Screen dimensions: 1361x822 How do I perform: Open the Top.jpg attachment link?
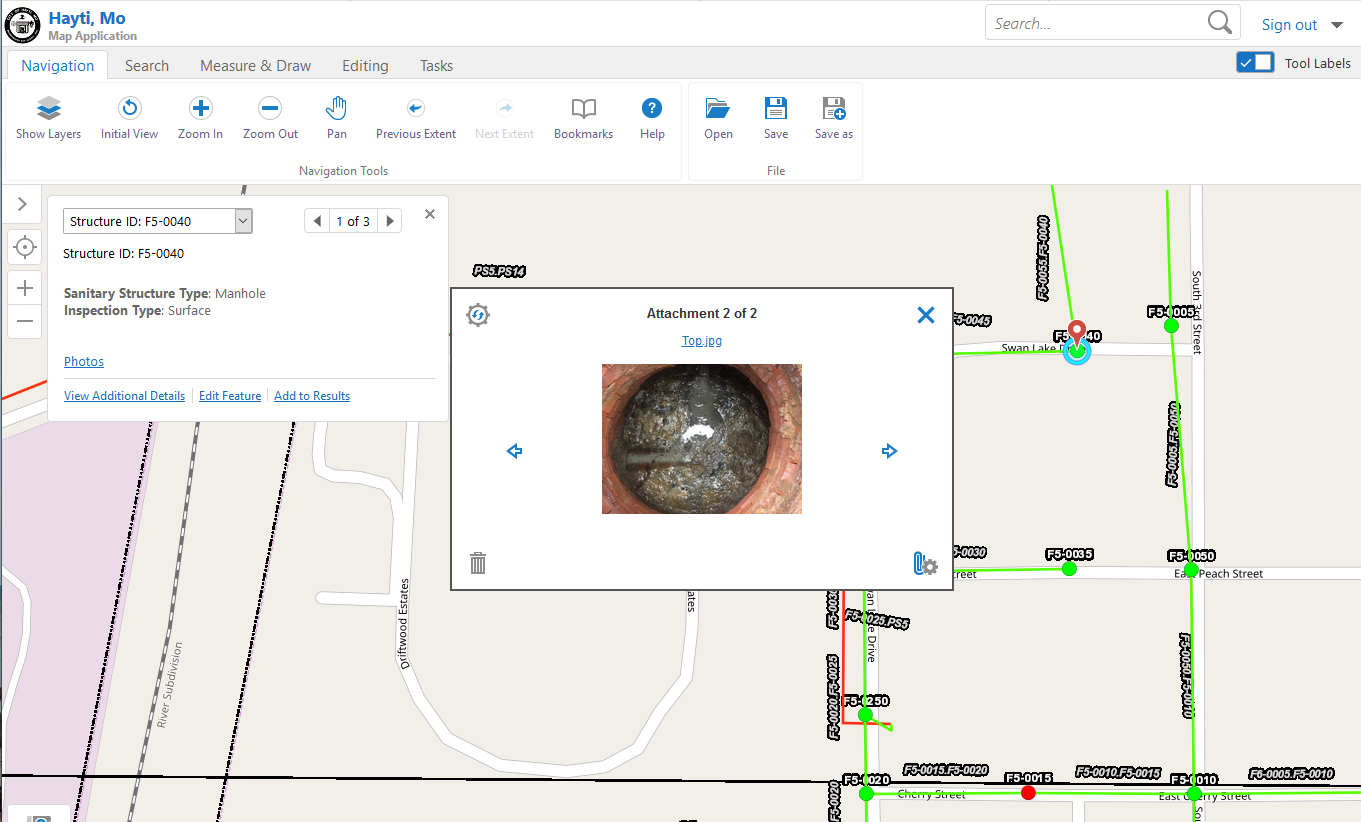pos(701,341)
